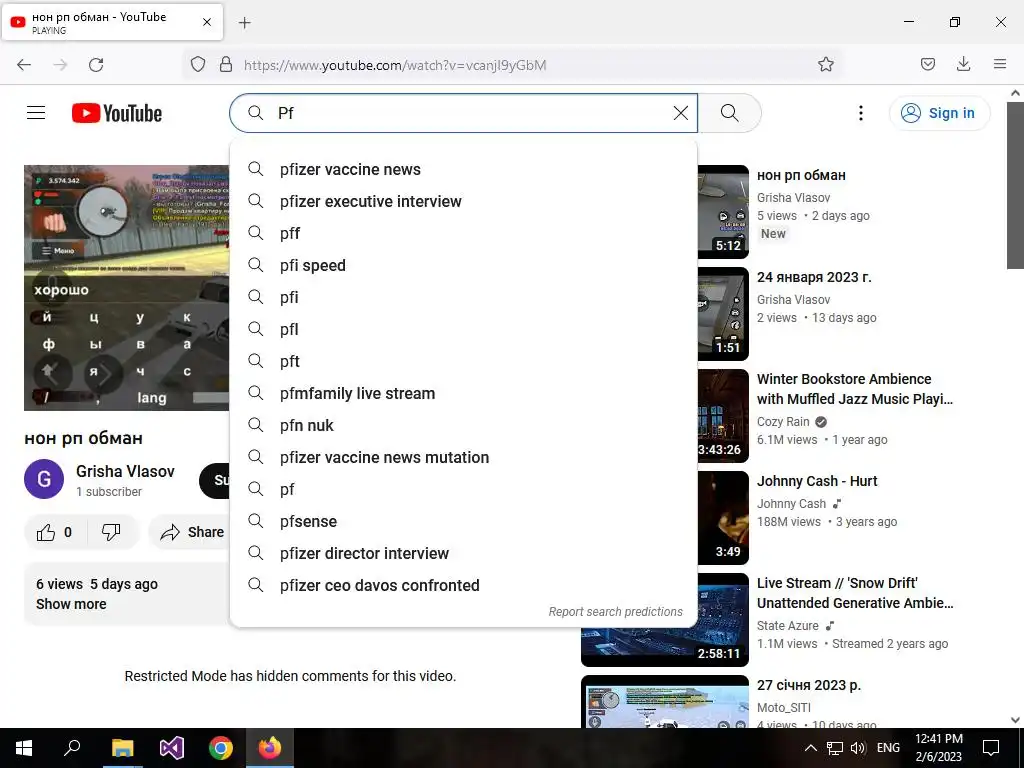Select suggestion pfizer vaccine news
1024x768 pixels.
point(464,169)
